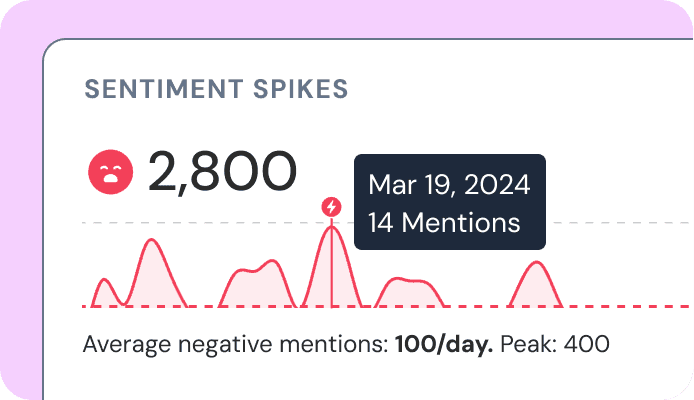Click the 2,800 negative mentions count

coord(222,172)
